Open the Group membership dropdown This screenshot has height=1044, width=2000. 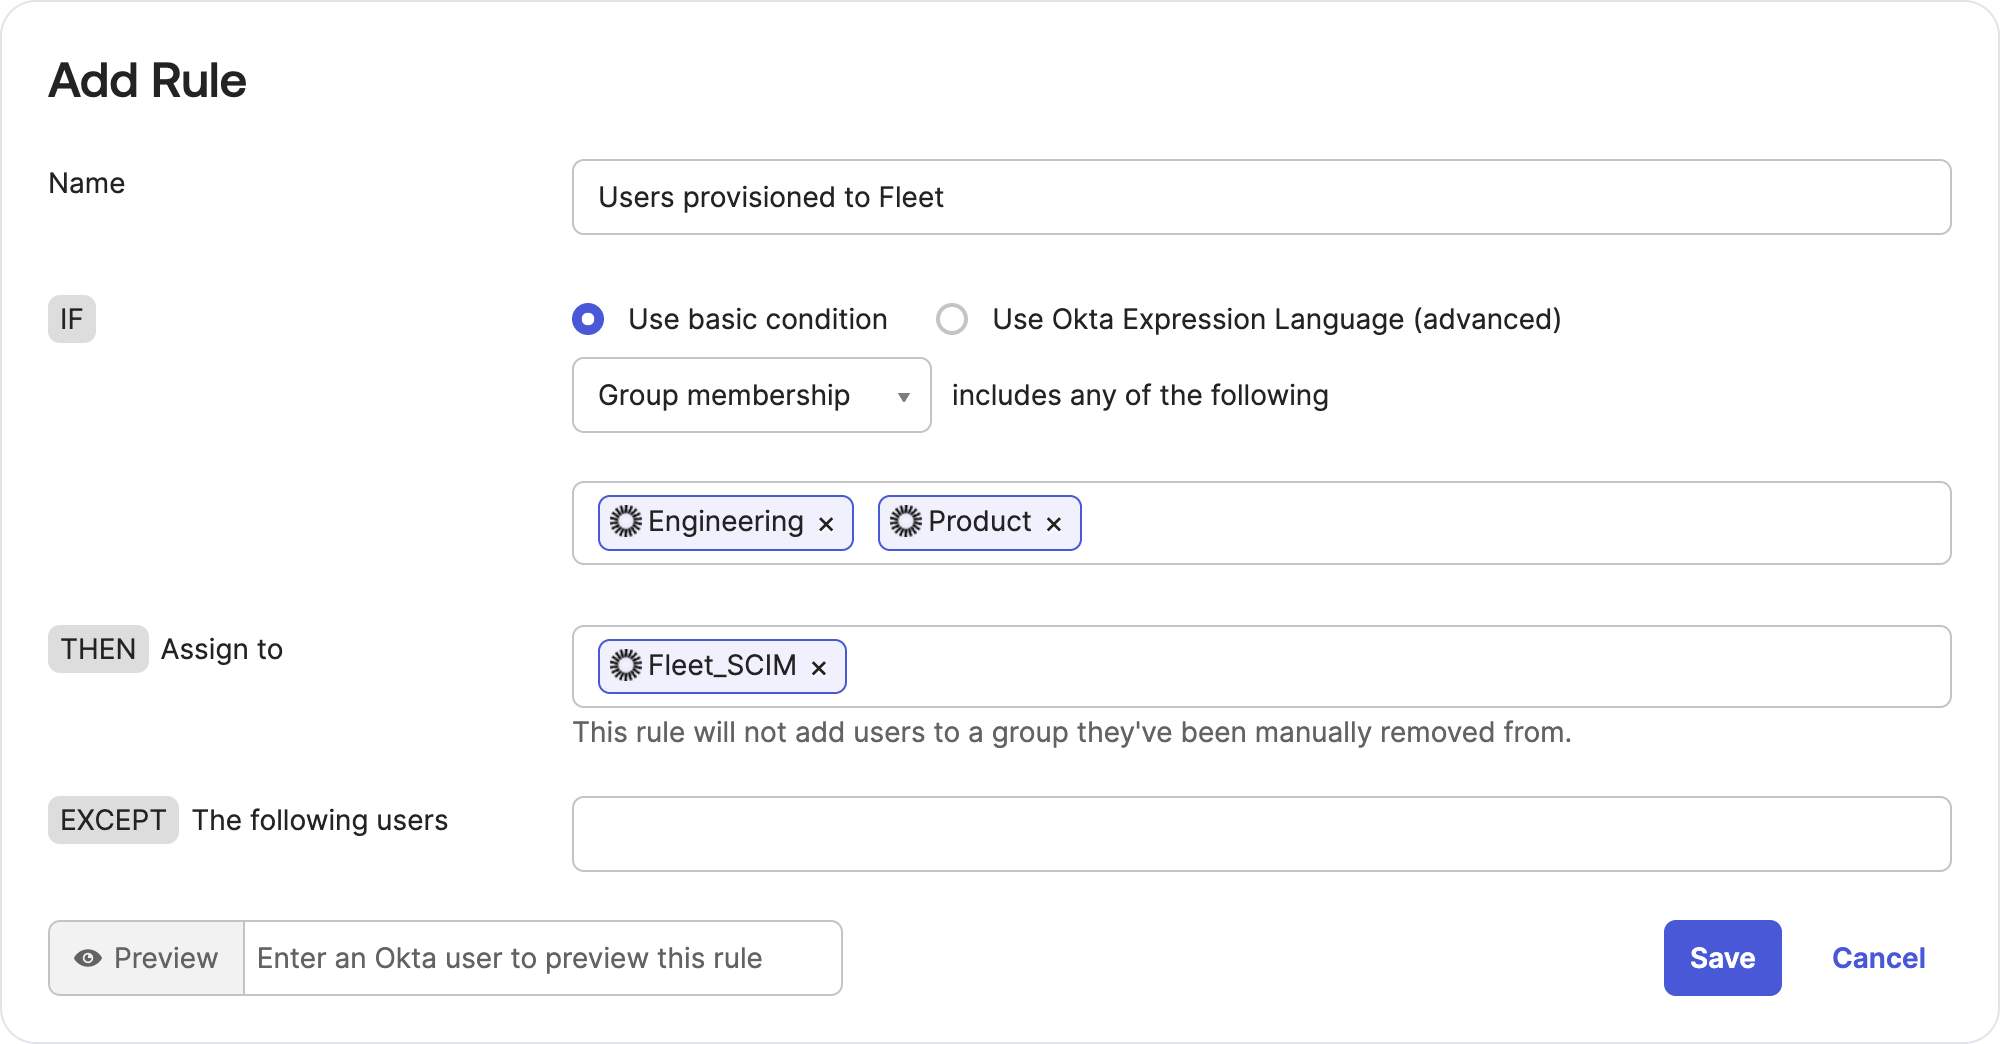[752, 395]
